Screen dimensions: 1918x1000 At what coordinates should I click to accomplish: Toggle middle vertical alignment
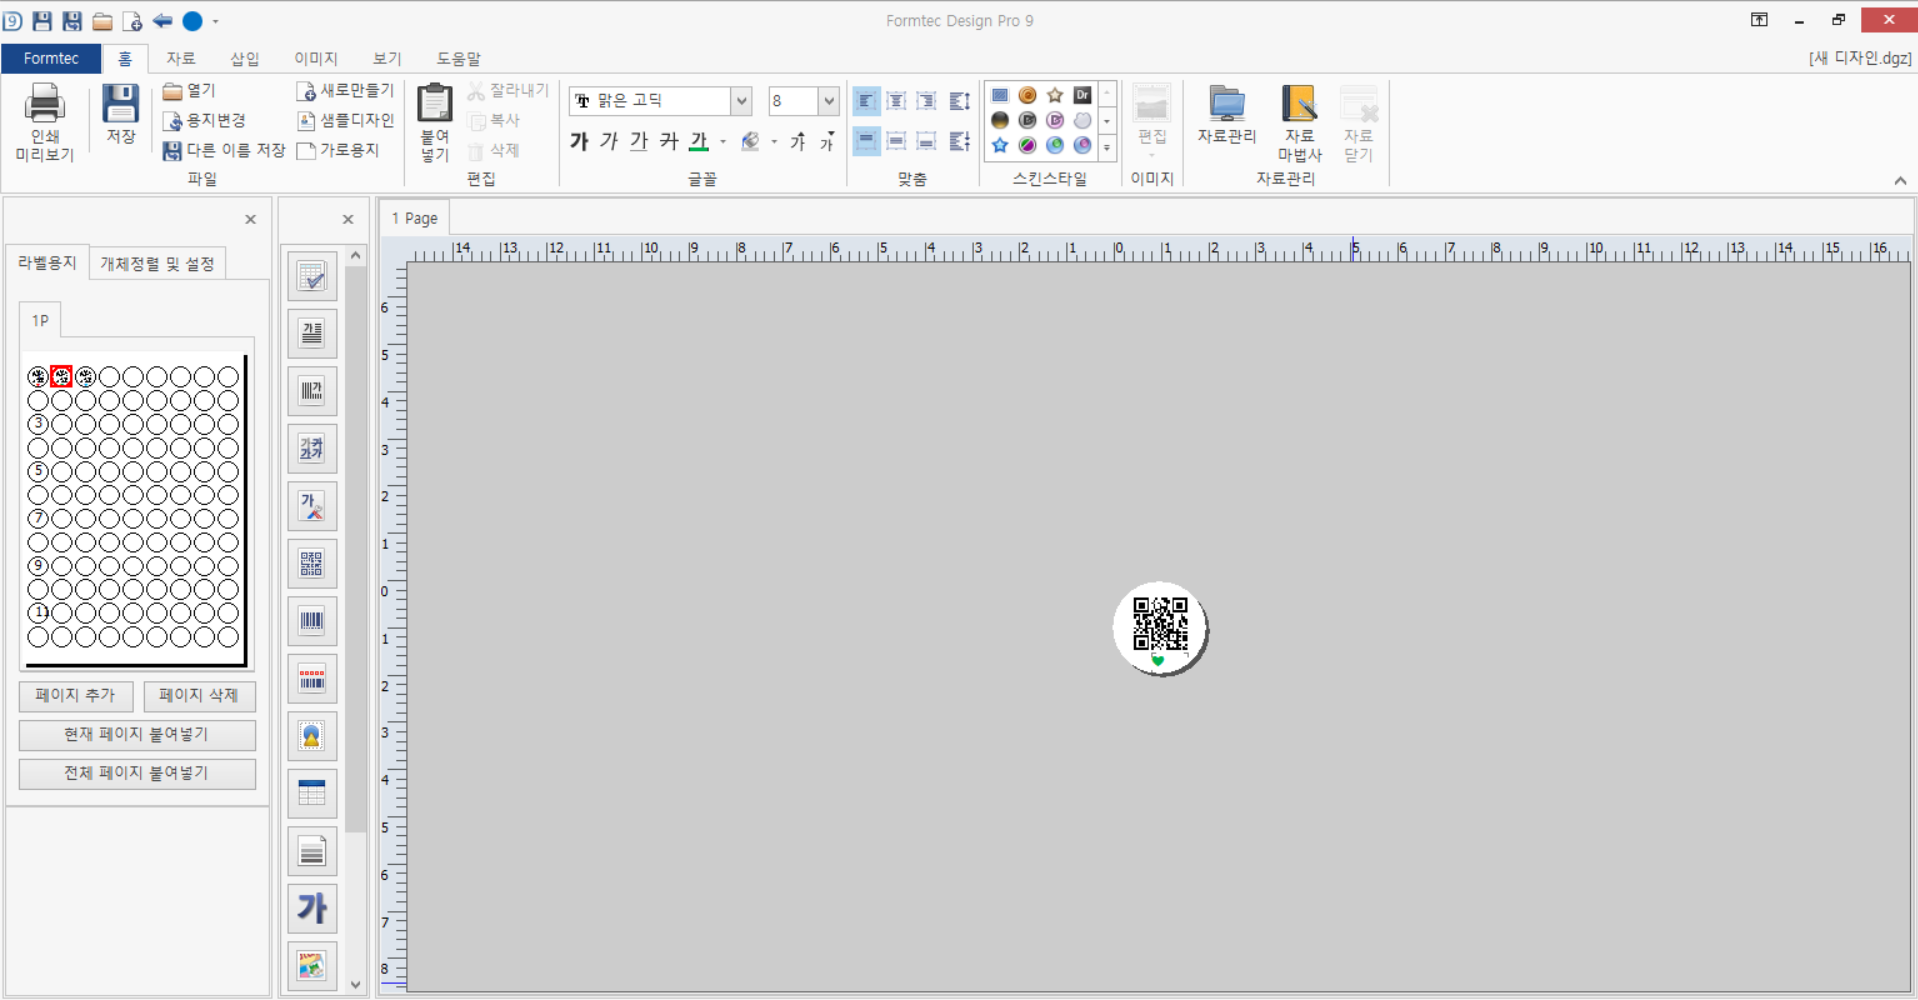click(896, 141)
